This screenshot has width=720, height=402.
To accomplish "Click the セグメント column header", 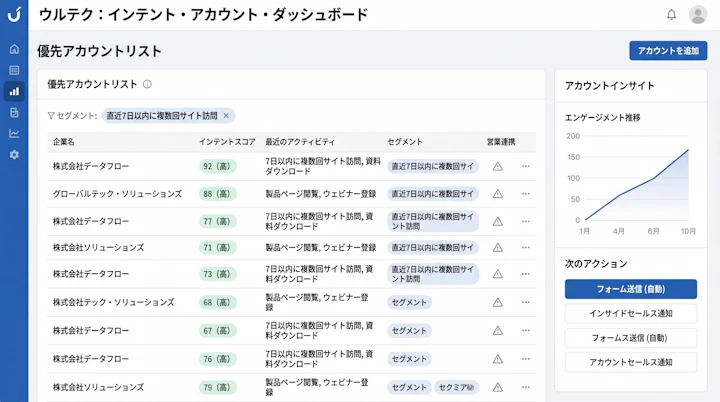I will coord(405,142).
